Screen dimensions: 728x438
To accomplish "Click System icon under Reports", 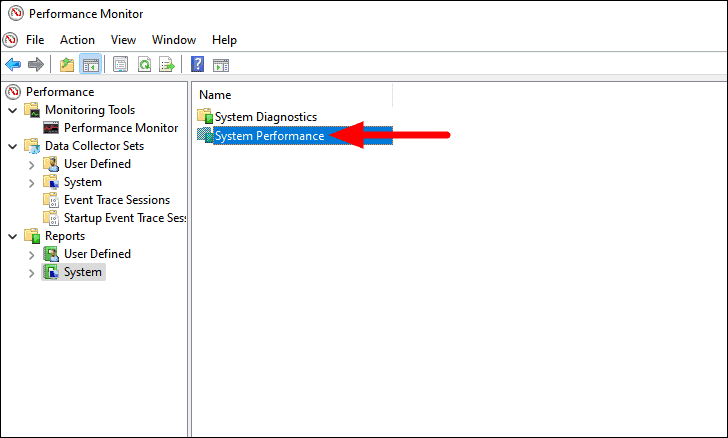I will [x=51, y=272].
